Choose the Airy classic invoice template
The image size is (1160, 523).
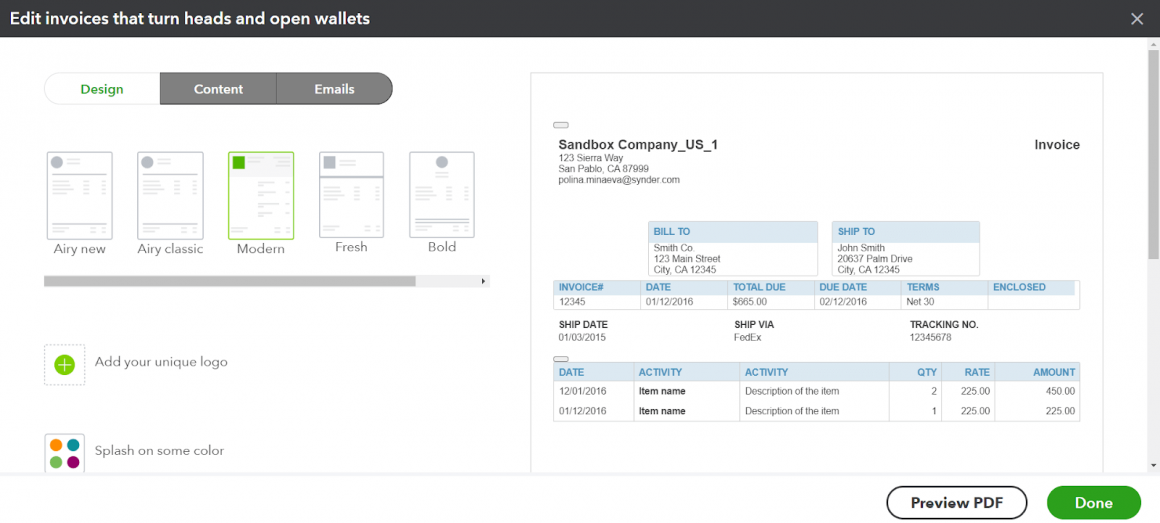tap(170, 194)
